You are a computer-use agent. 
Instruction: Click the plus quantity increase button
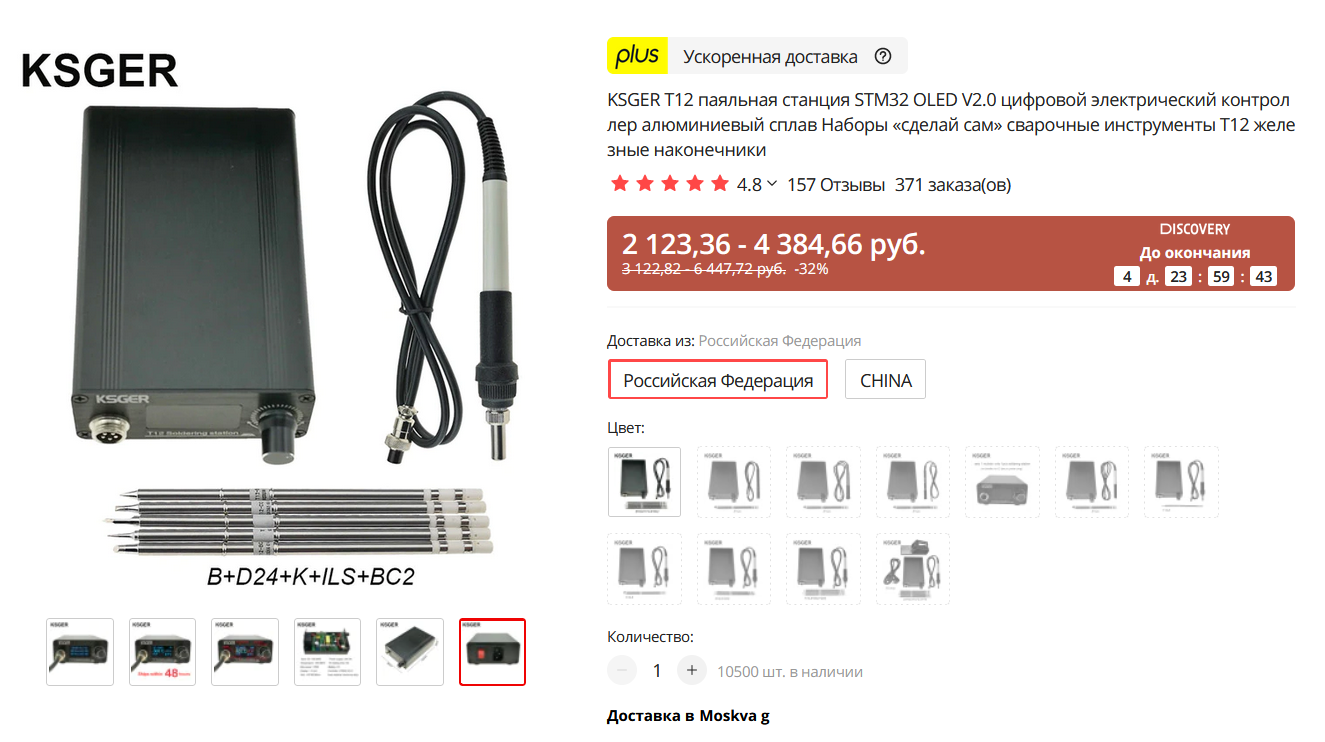coord(692,670)
